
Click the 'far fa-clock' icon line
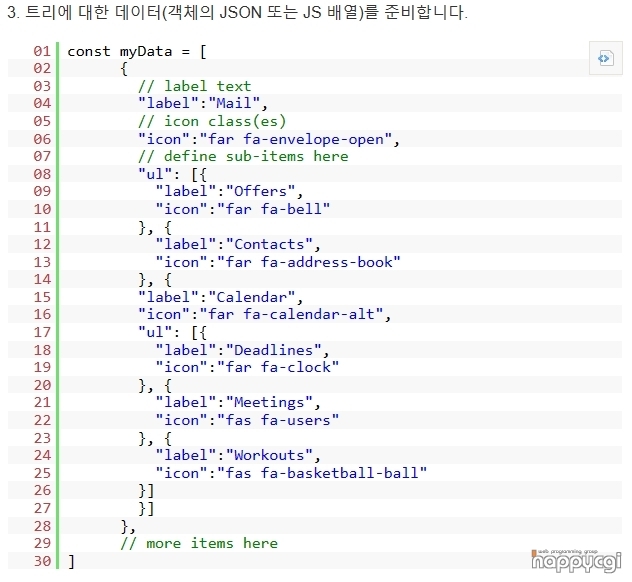[x=247, y=368]
